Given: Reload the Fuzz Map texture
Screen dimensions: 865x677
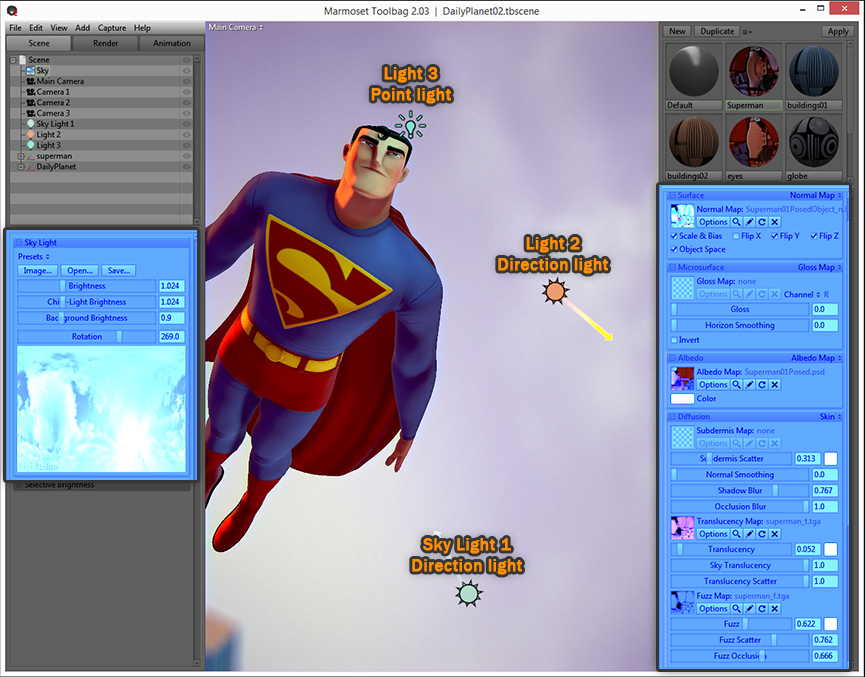Looking at the screenshot, I should [762, 609].
